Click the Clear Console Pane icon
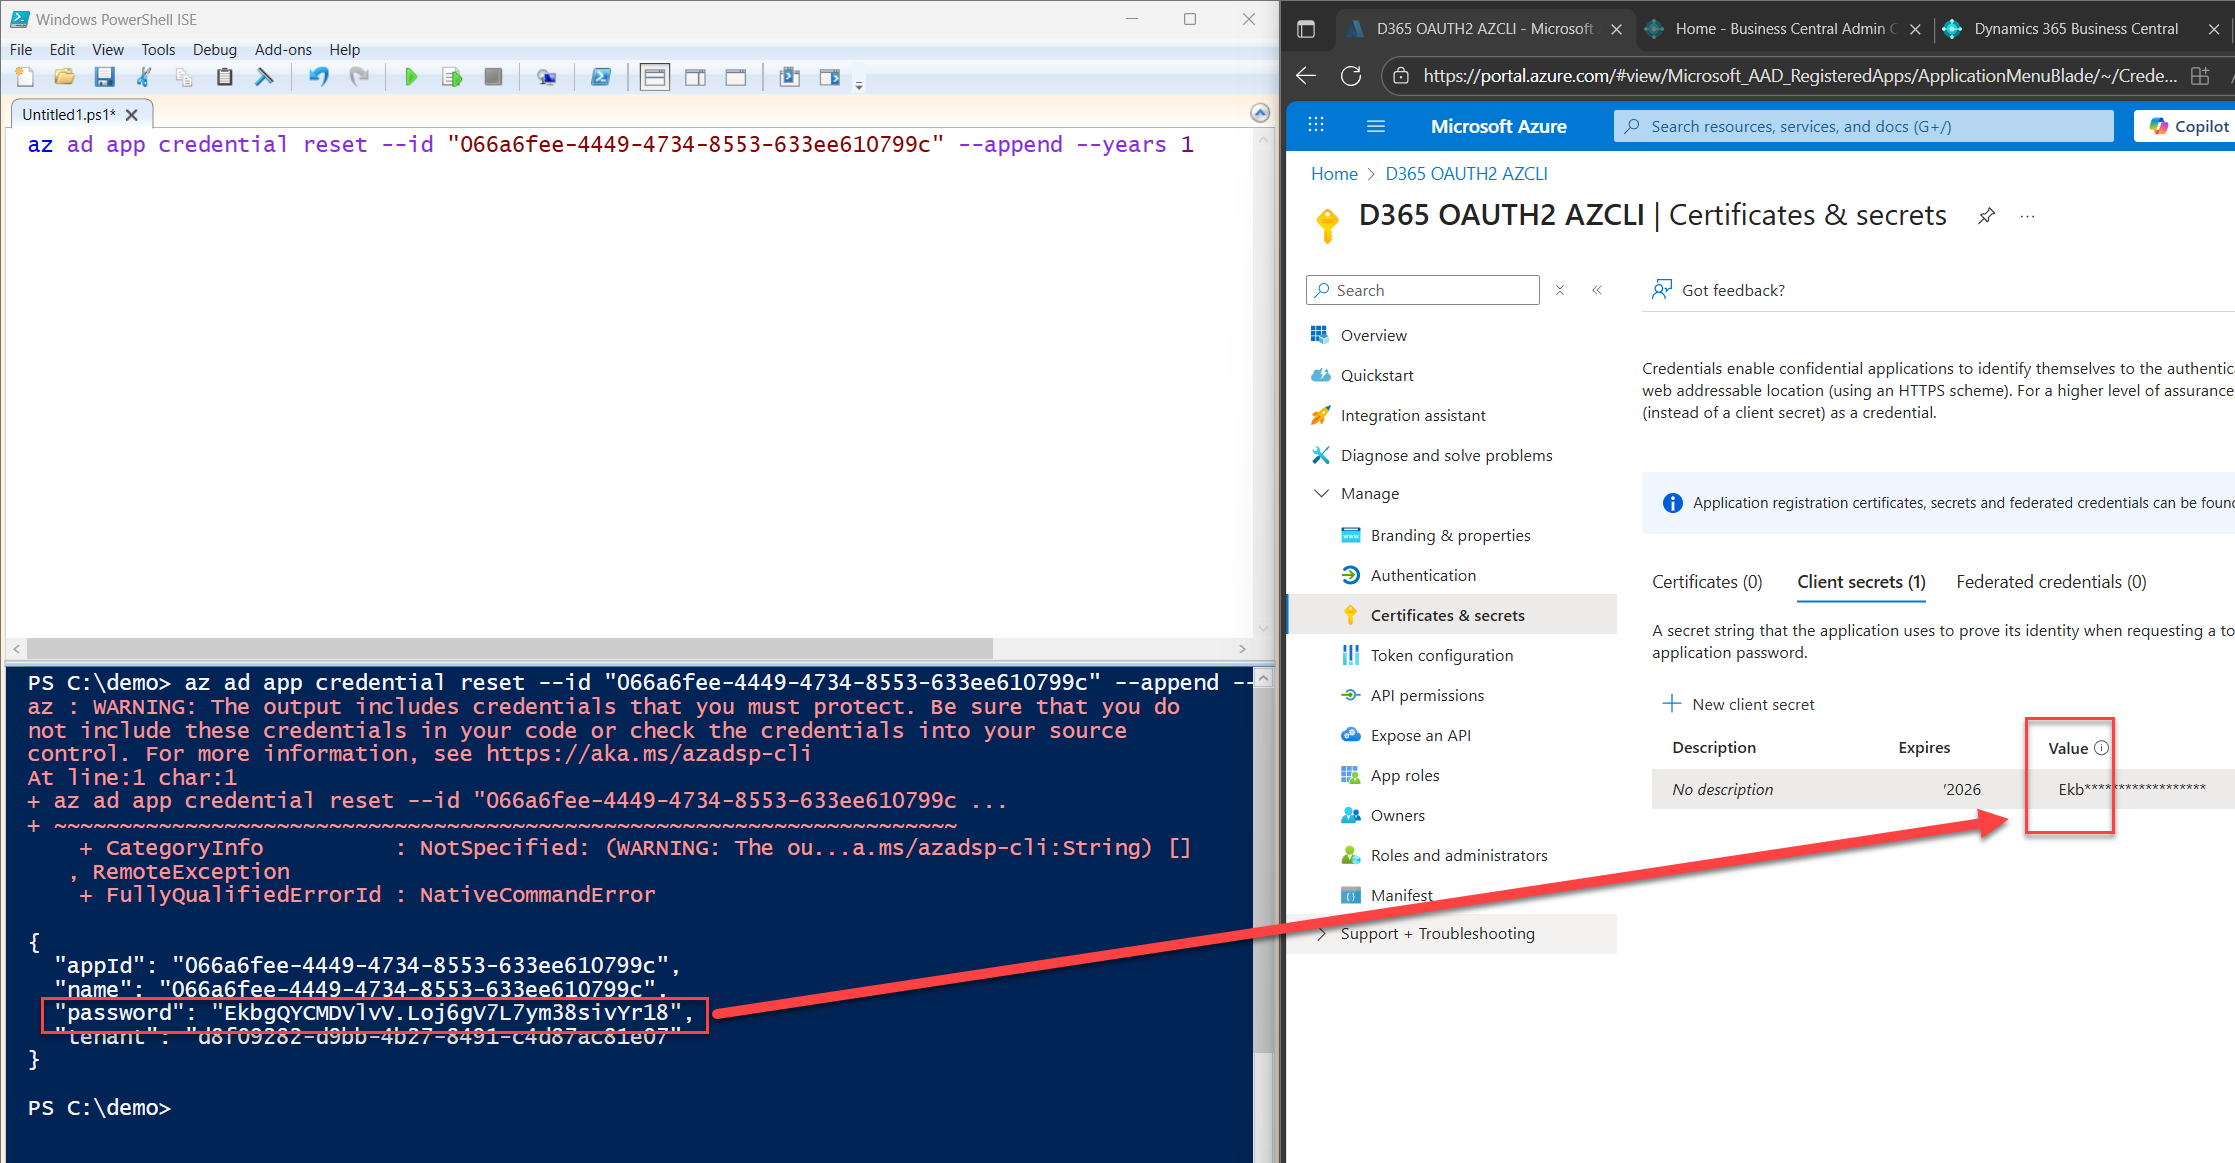This screenshot has width=2235, height=1163. click(x=264, y=77)
